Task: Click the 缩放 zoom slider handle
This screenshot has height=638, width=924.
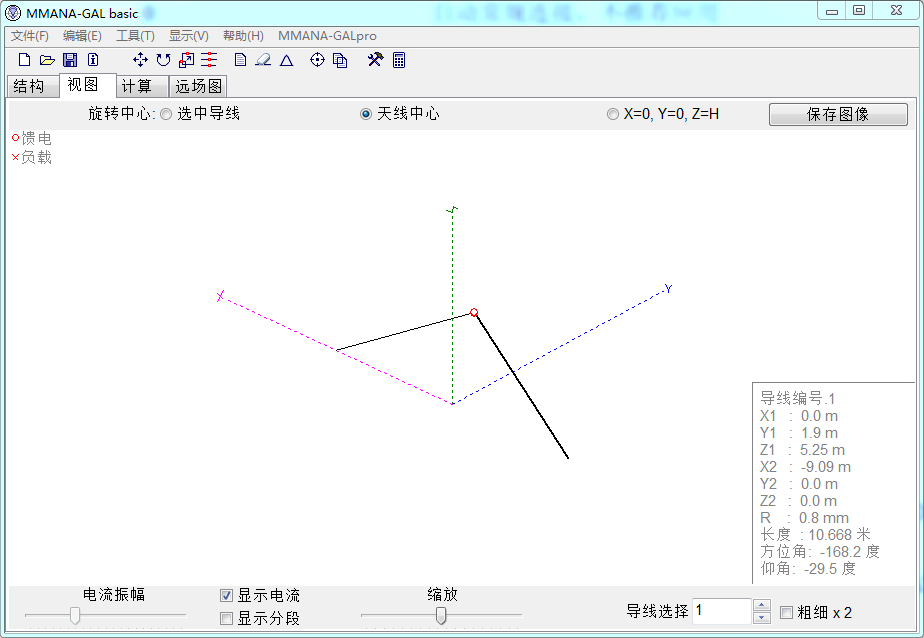Action: (x=441, y=616)
